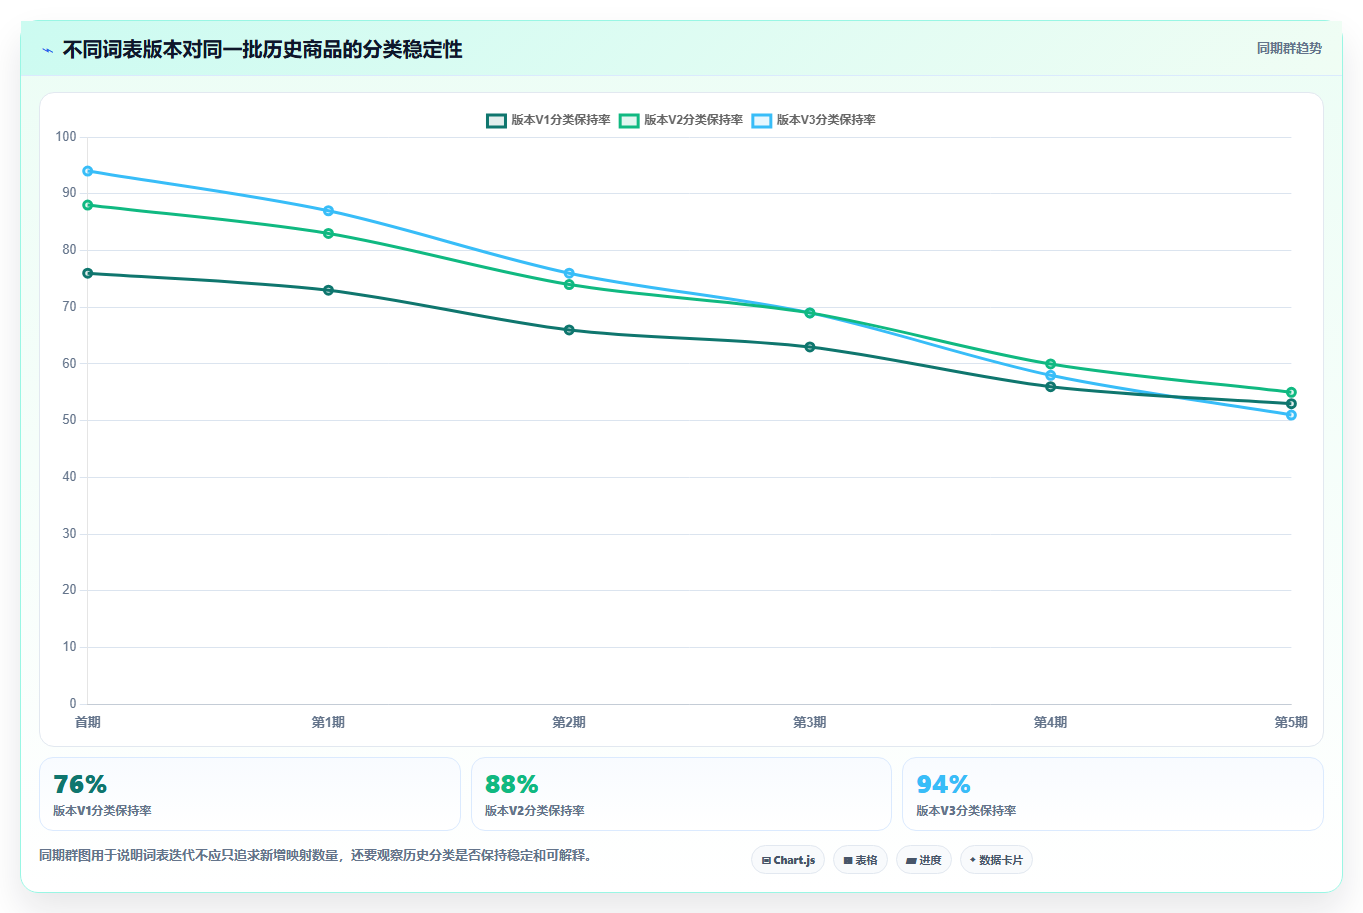Click the footer note starting 同期群图用于说明

(x=315, y=856)
